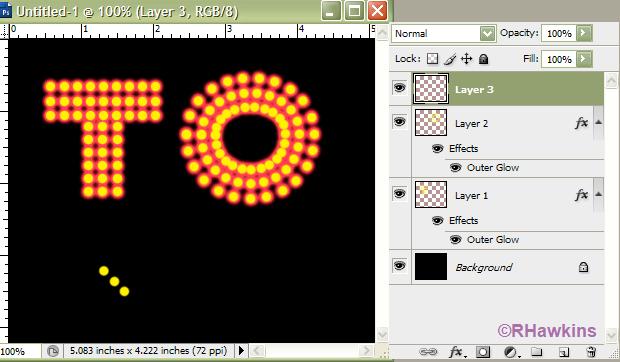Screen dimensions: 620x362
Task: Select Layer 1 by its name
Action: pos(471,196)
